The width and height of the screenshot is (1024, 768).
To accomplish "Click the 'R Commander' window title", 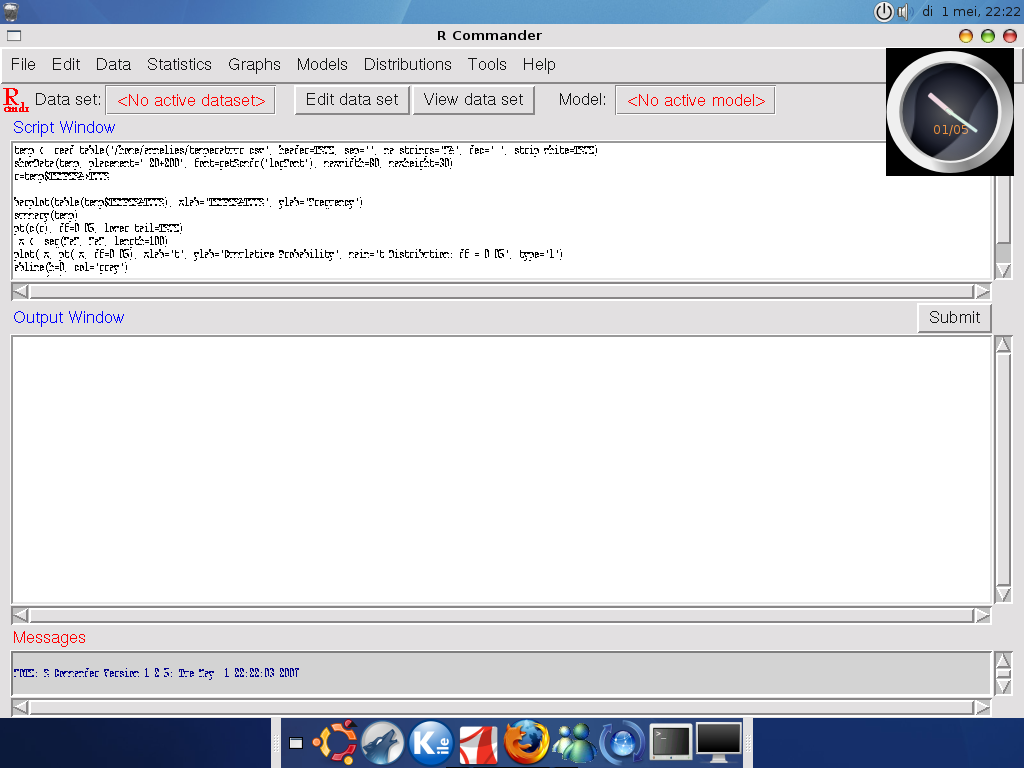I will coord(489,36).
